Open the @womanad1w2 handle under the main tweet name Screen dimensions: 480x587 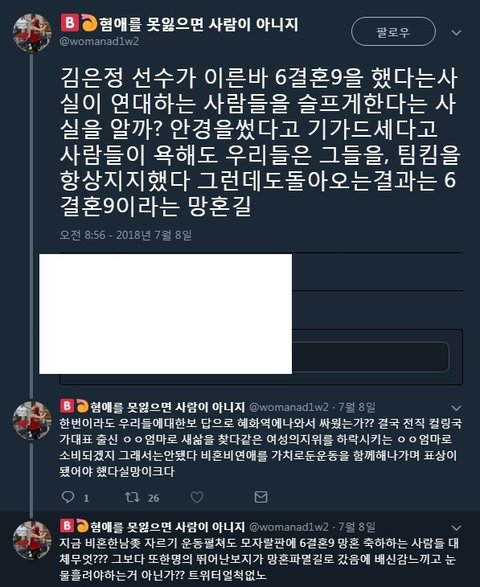tap(99, 41)
